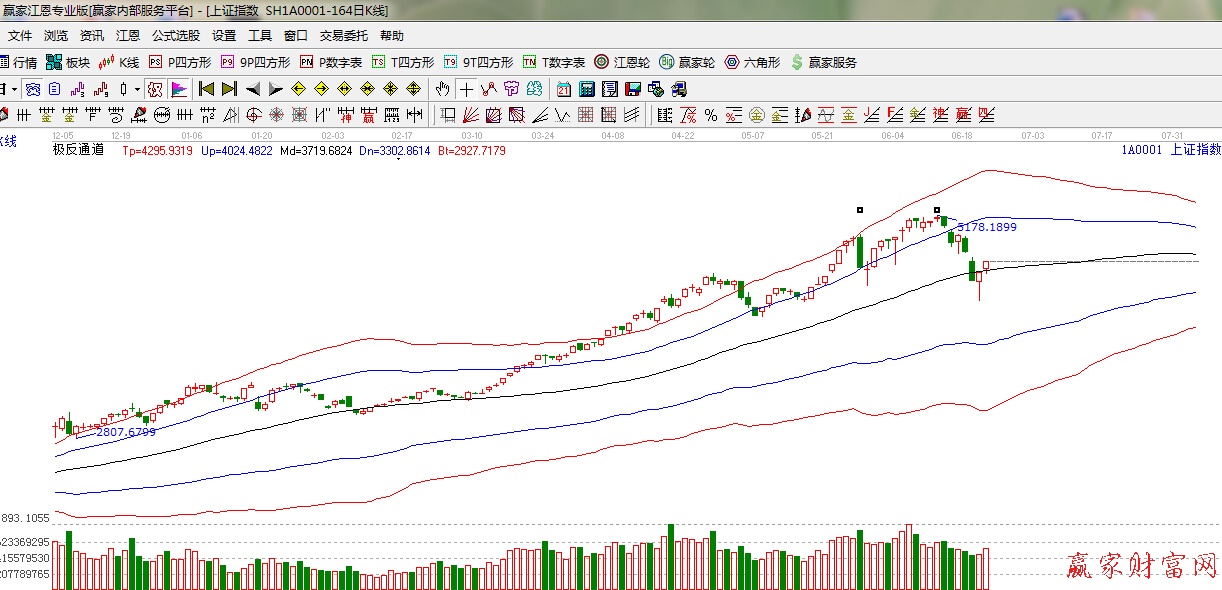This screenshot has height=590, width=1222.
Task: Open the 公式选股 menu
Action: (175, 35)
